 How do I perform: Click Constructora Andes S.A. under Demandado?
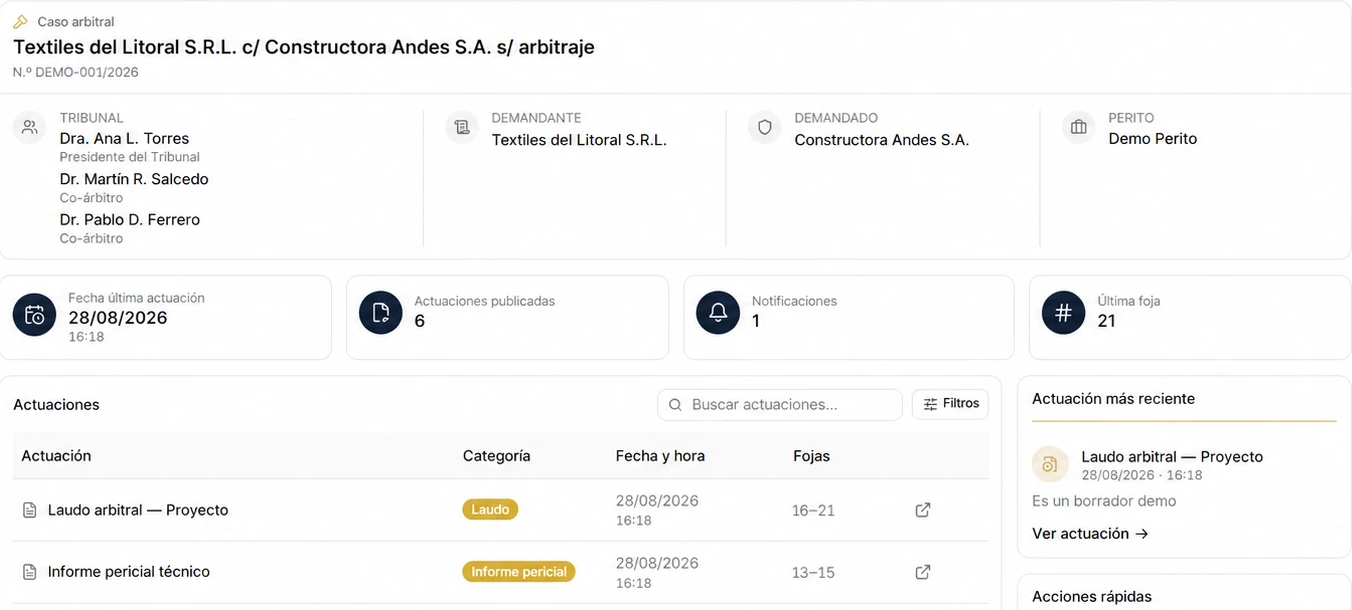pos(881,140)
